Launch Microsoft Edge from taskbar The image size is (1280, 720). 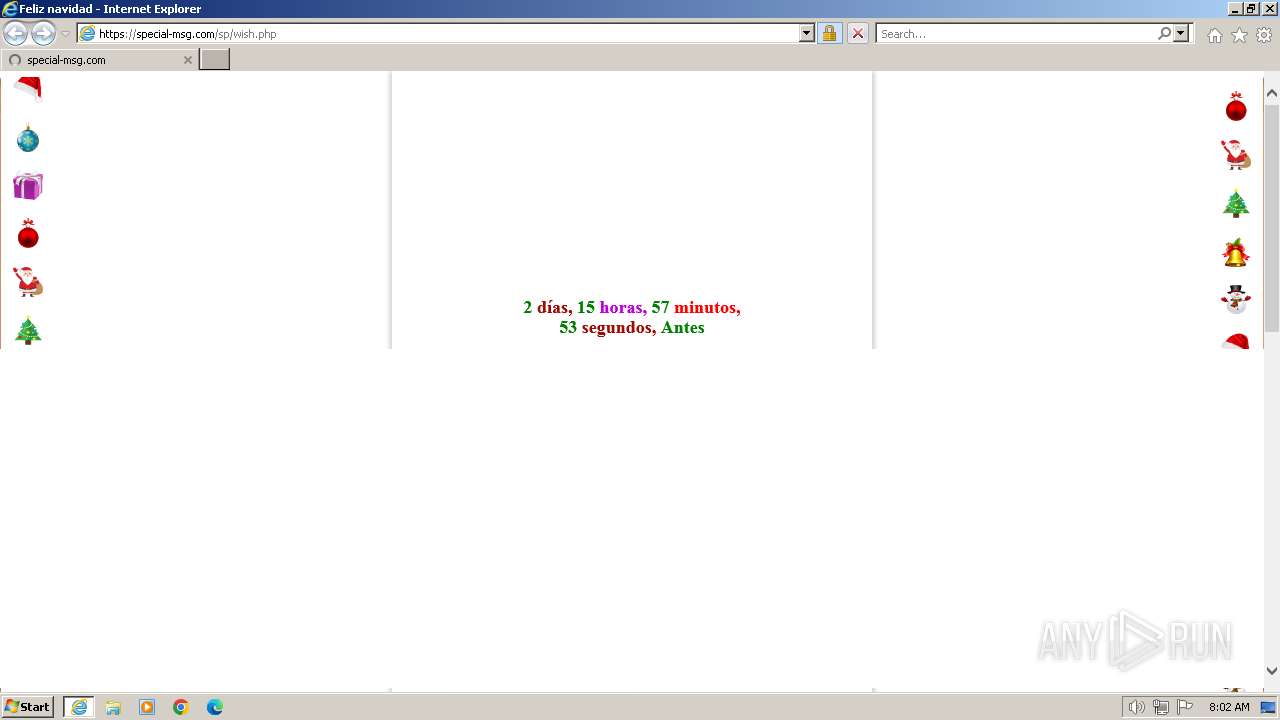click(x=215, y=707)
